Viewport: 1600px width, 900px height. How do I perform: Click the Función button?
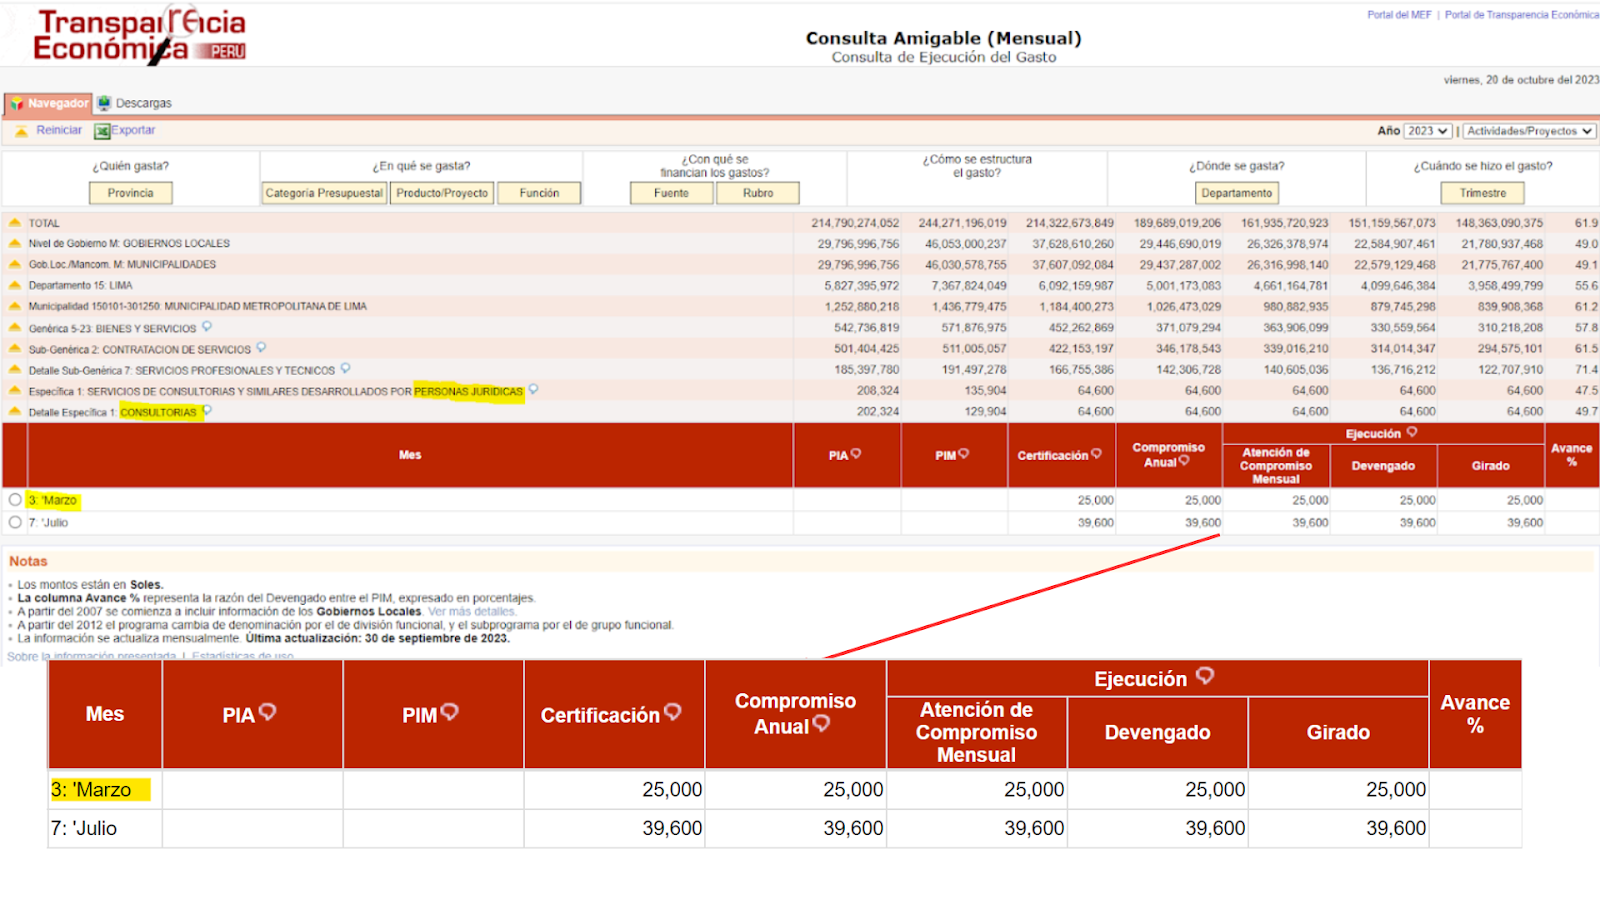(539, 193)
